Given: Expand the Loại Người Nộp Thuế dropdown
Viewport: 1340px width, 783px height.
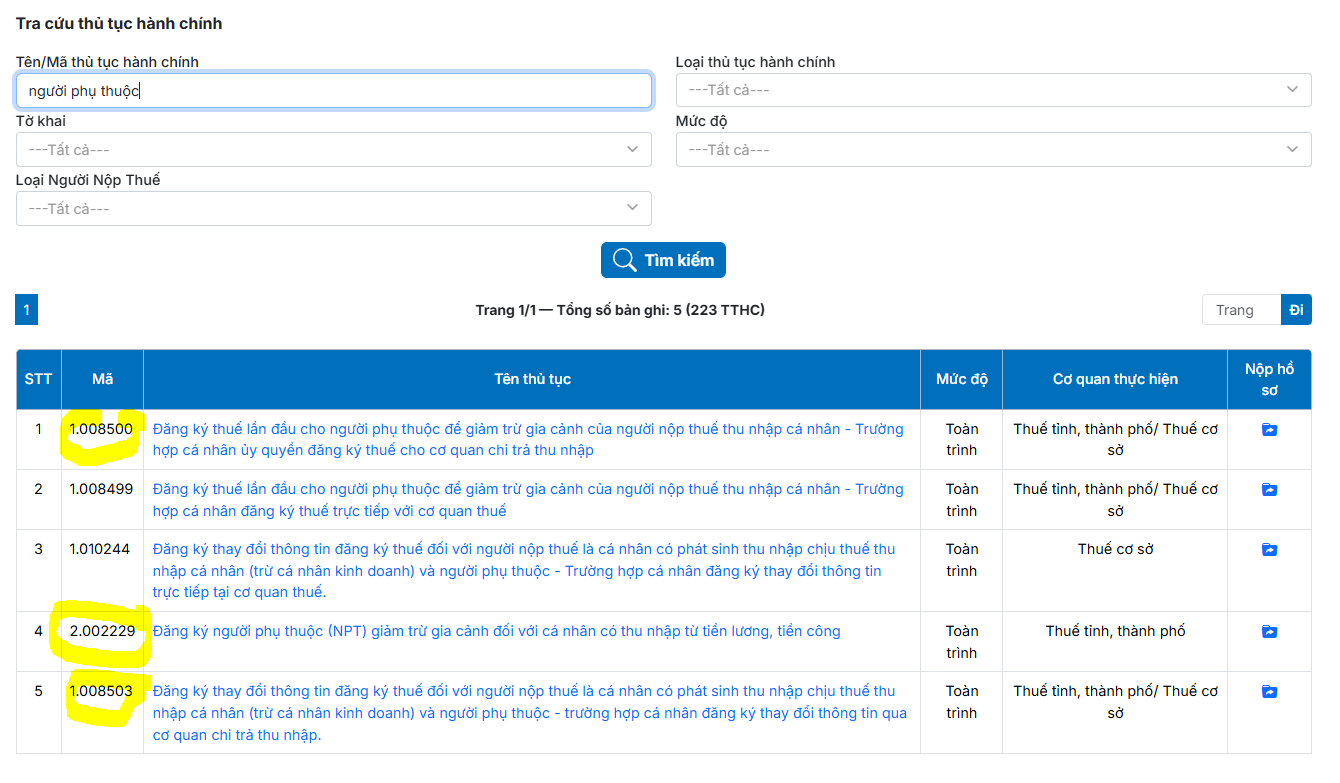Looking at the screenshot, I should tap(333, 209).
